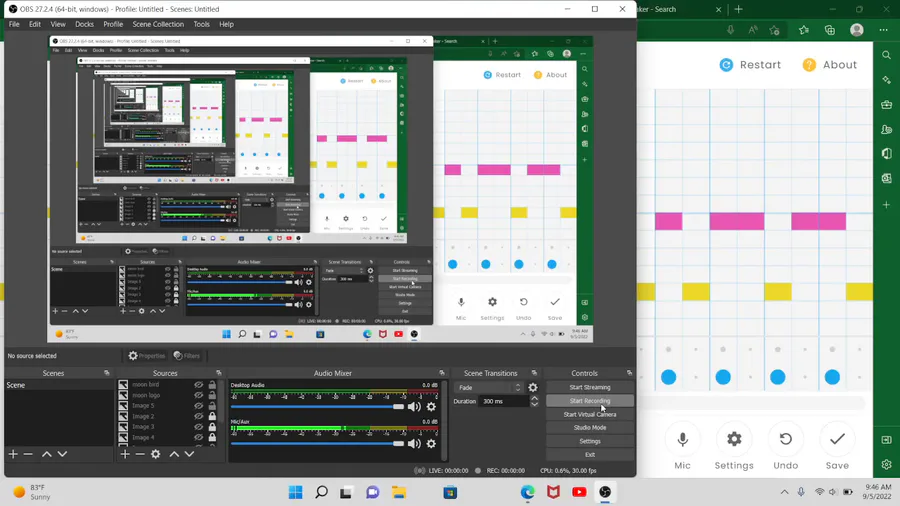Viewport: 900px width, 506px height.
Task: Adjust the Desktop Audio volume slider
Action: [x=317, y=407]
